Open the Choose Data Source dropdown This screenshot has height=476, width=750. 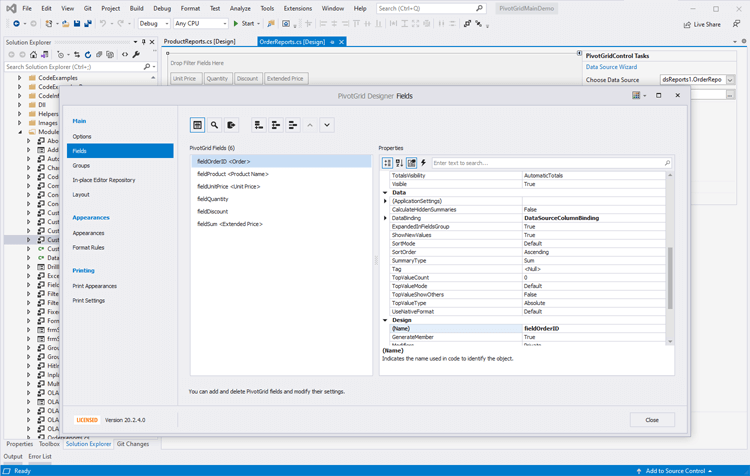(730, 80)
